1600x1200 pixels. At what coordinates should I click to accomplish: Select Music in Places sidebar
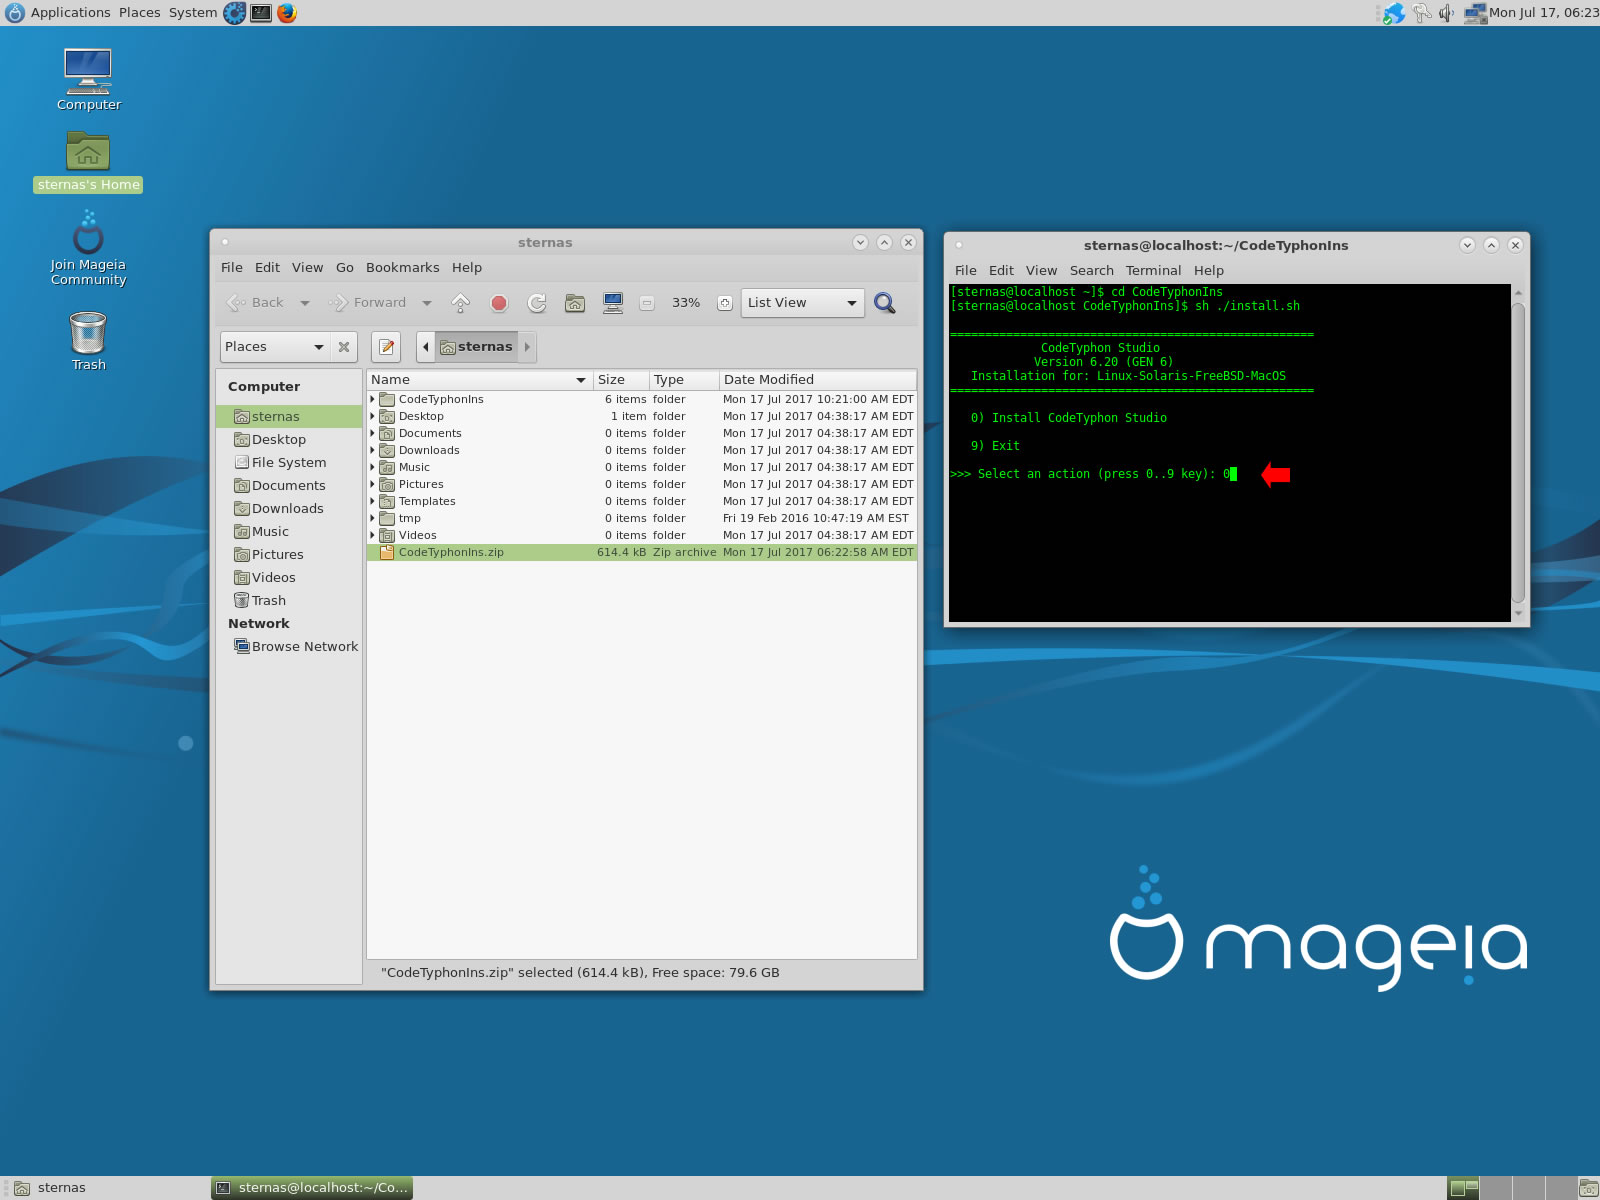pyautogui.click(x=288, y=532)
